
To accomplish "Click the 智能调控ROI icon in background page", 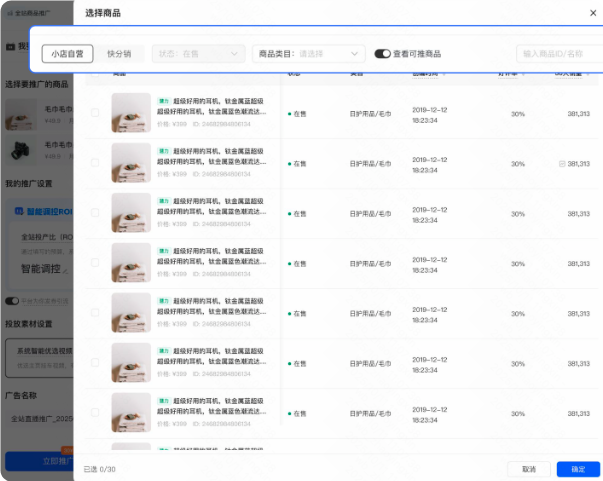I will (x=19, y=211).
